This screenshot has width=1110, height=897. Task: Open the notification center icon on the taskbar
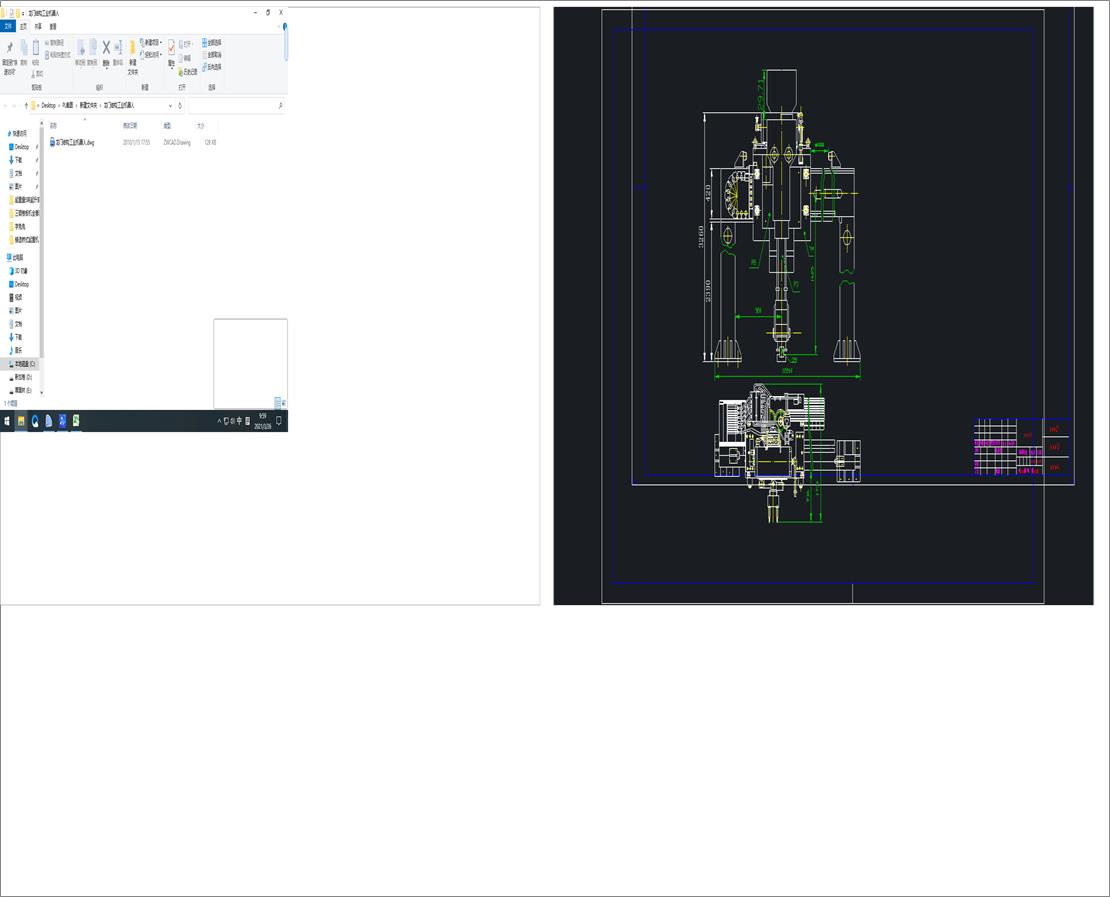click(x=279, y=421)
